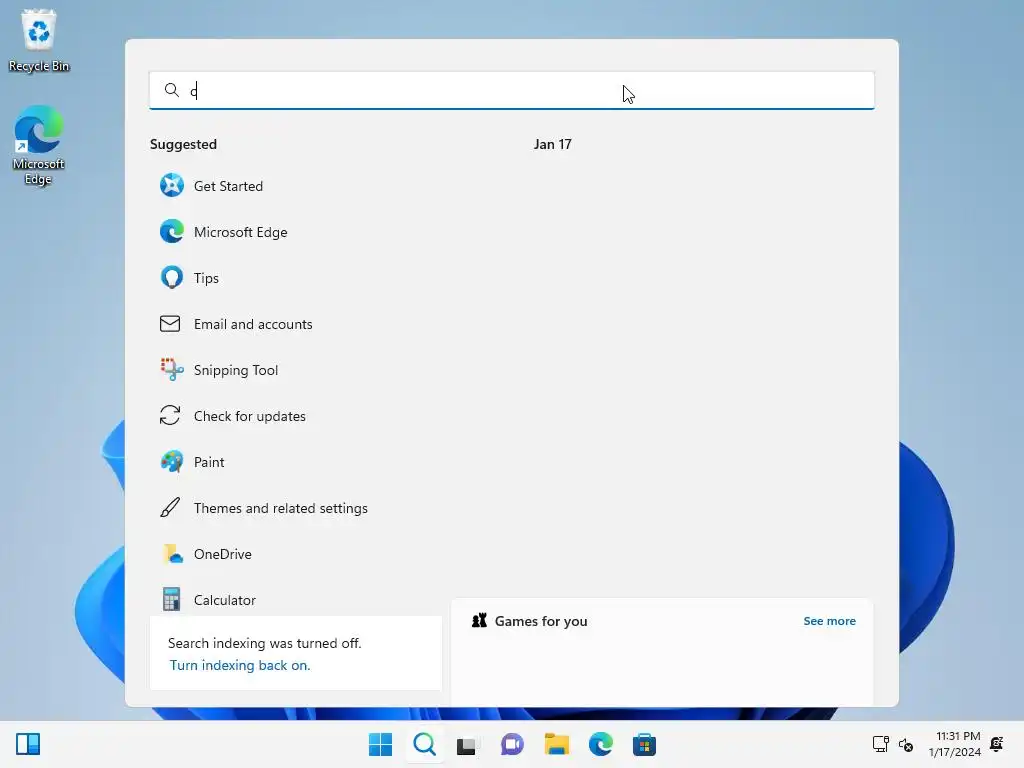Click the Themes and related settings text
The image size is (1024, 768).
tap(281, 508)
